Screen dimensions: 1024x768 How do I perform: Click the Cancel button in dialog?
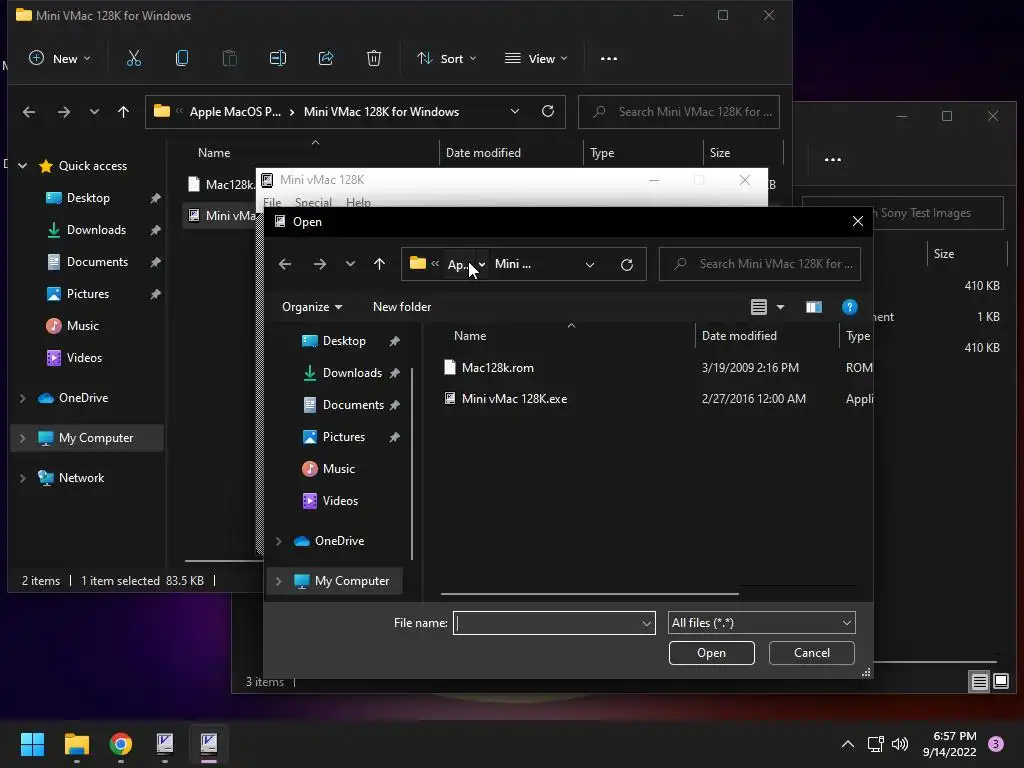click(812, 653)
